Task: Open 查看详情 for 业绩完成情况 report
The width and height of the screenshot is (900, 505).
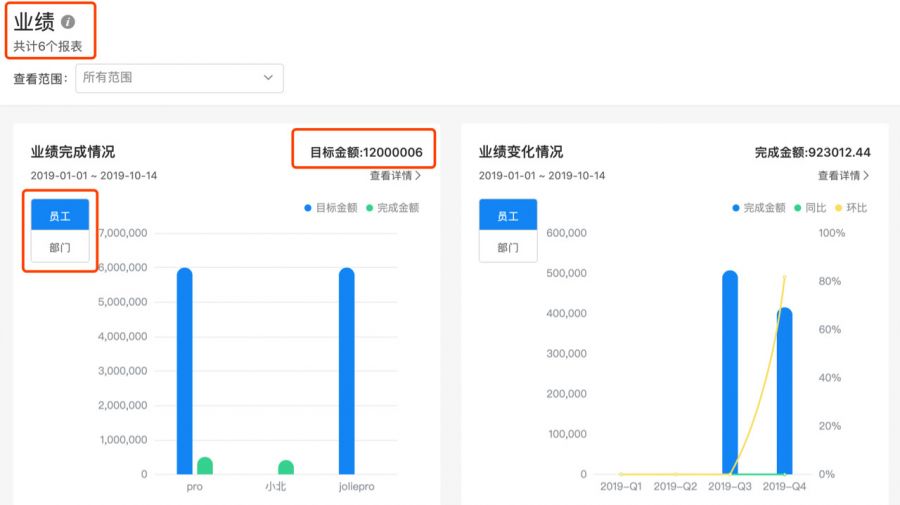Action: pos(395,176)
